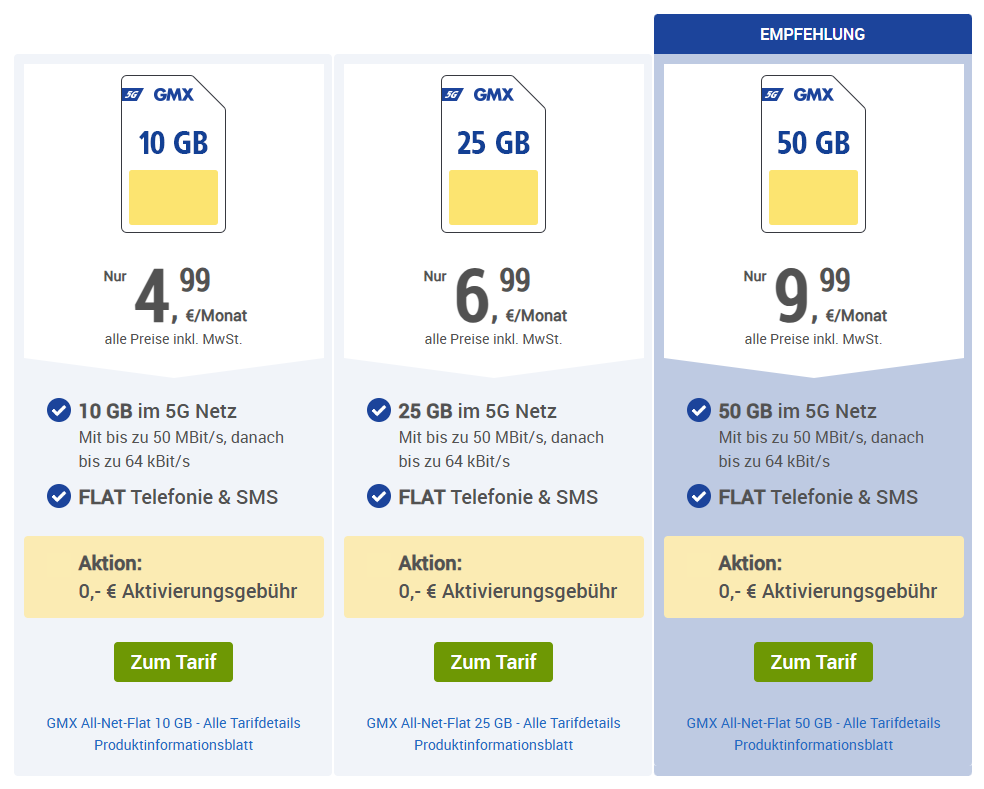Open Produktinformationsblatt for the 10 GB plan
The width and height of the screenshot is (984, 789).
pos(173,745)
